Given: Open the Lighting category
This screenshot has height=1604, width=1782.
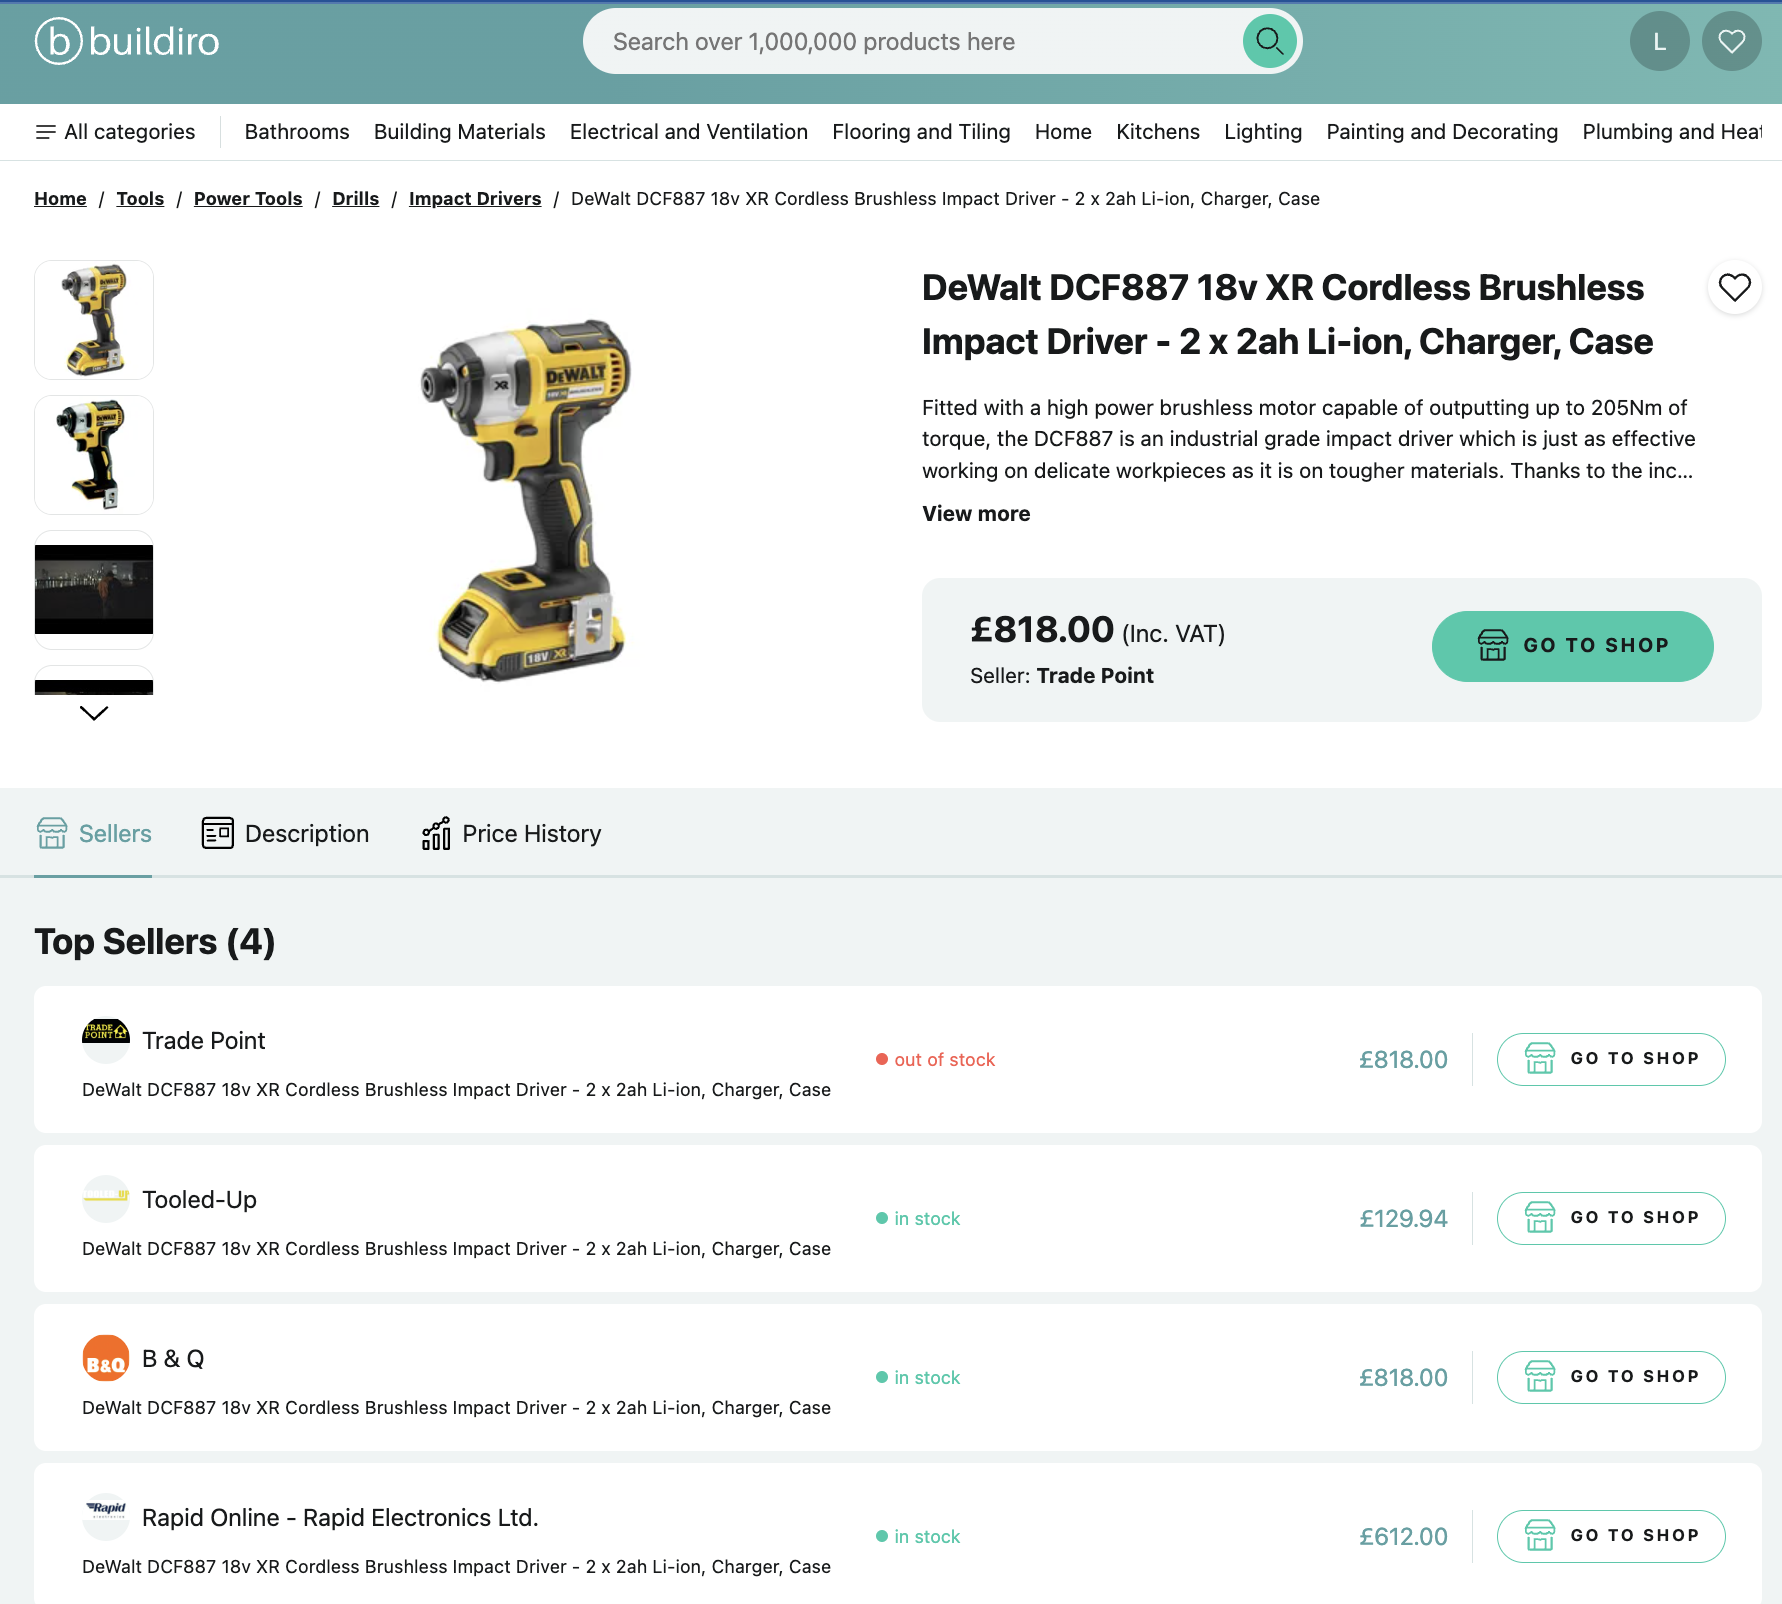Looking at the screenshot, I should pyautogui.click(x=1263, y=132).
